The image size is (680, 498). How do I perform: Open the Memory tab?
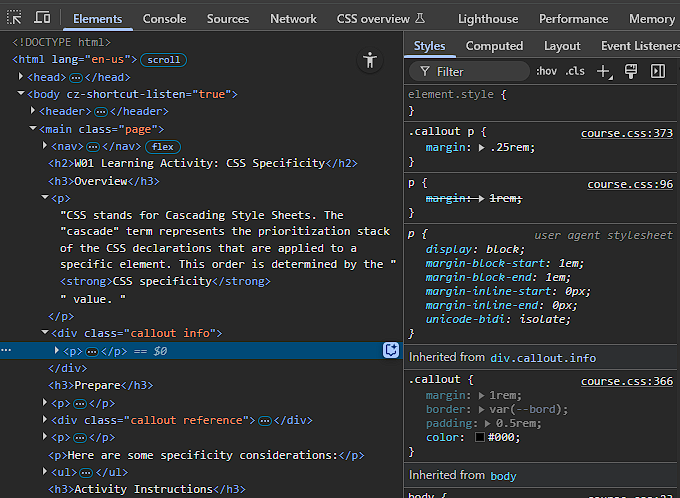(652, 19)
